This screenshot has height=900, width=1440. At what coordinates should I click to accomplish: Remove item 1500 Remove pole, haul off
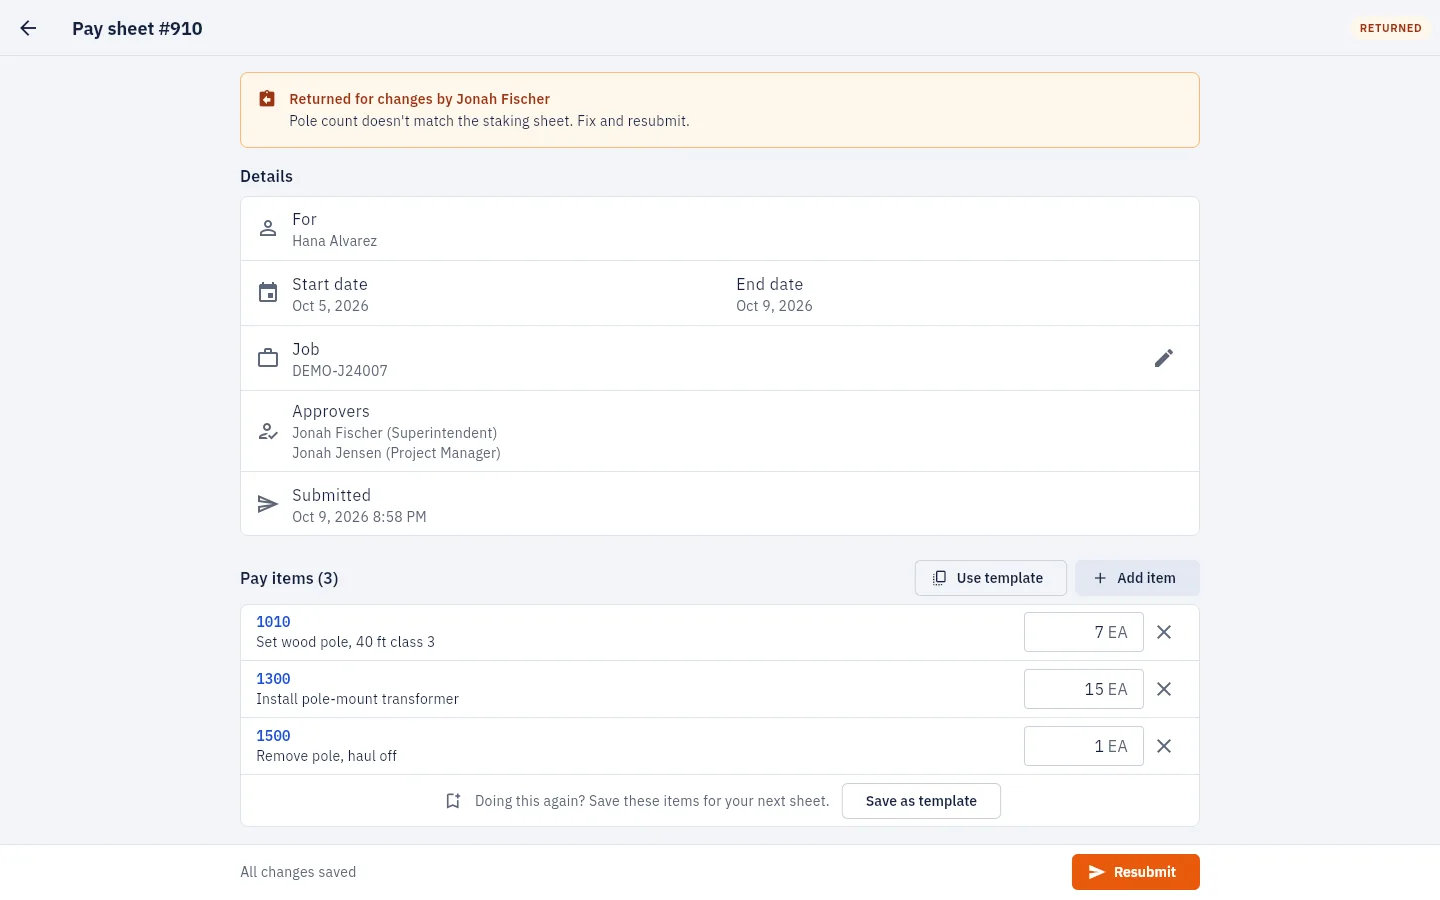coord(1164,746)
